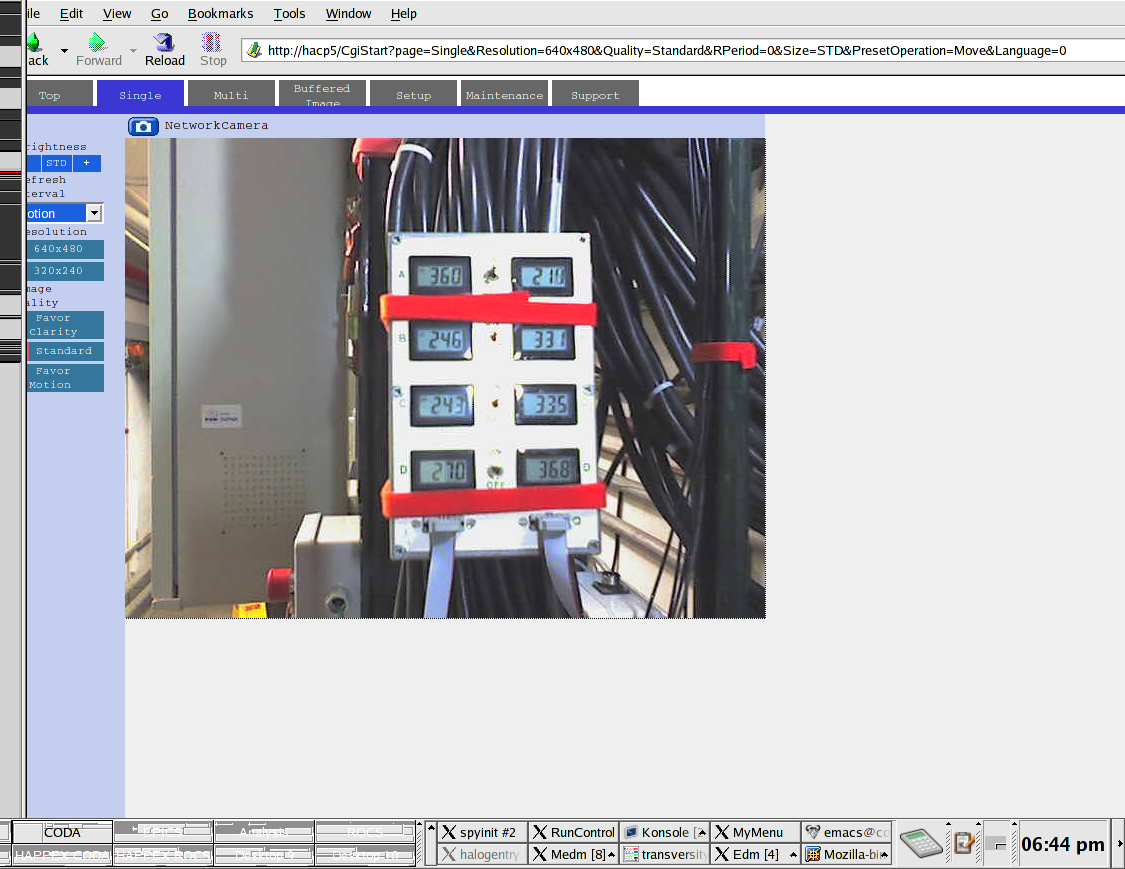The height and width of the screenshot is (869, 1125).
Task: Click the Konsole taskbar entry
Action: click(x=664, y=832)
